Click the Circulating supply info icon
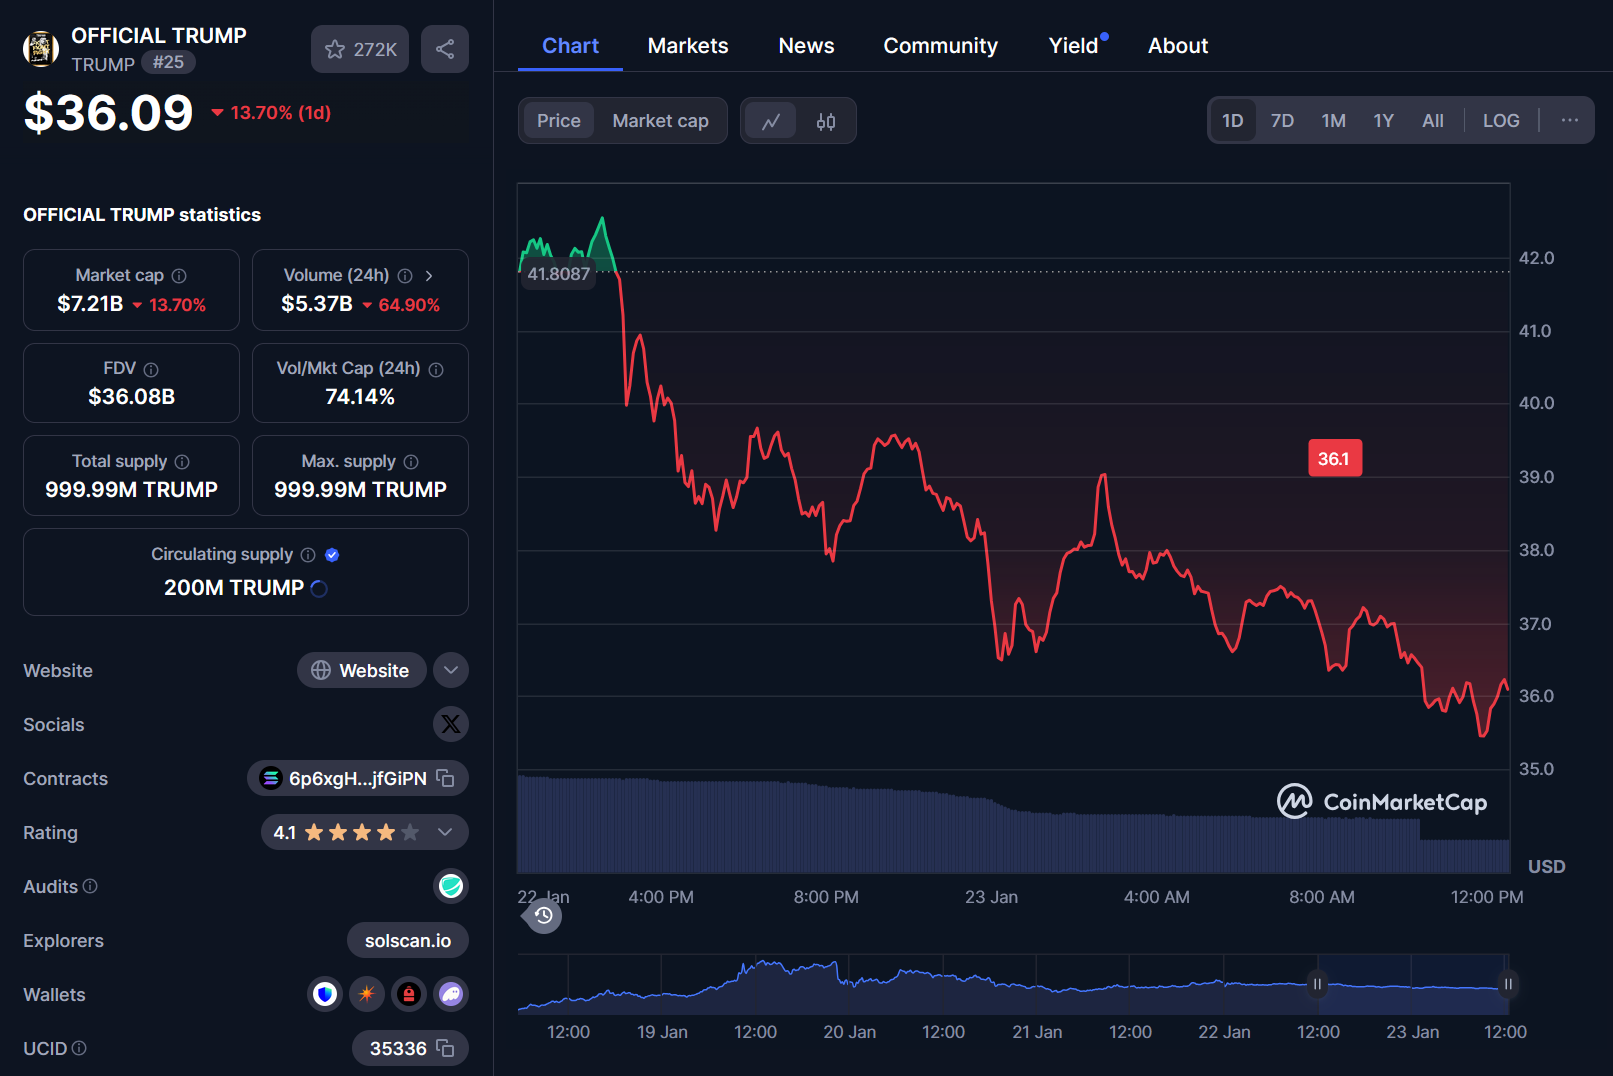The width and height of the screenshot is (1613, 1076). point(308,555)
